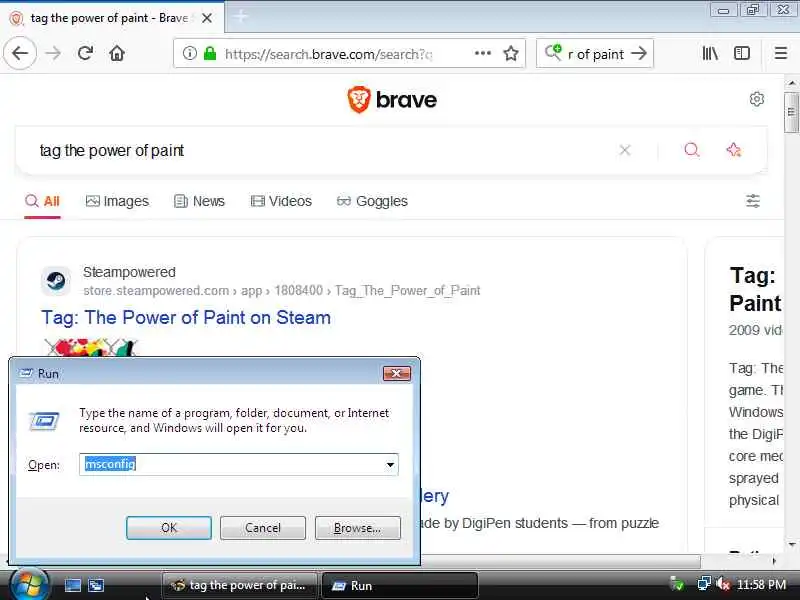Image resolution: width=800 pixels, height=600 pixels.
Task: Open 'Tag: The Power of Paint on Steam' link
Action: [x=186, y=317]
